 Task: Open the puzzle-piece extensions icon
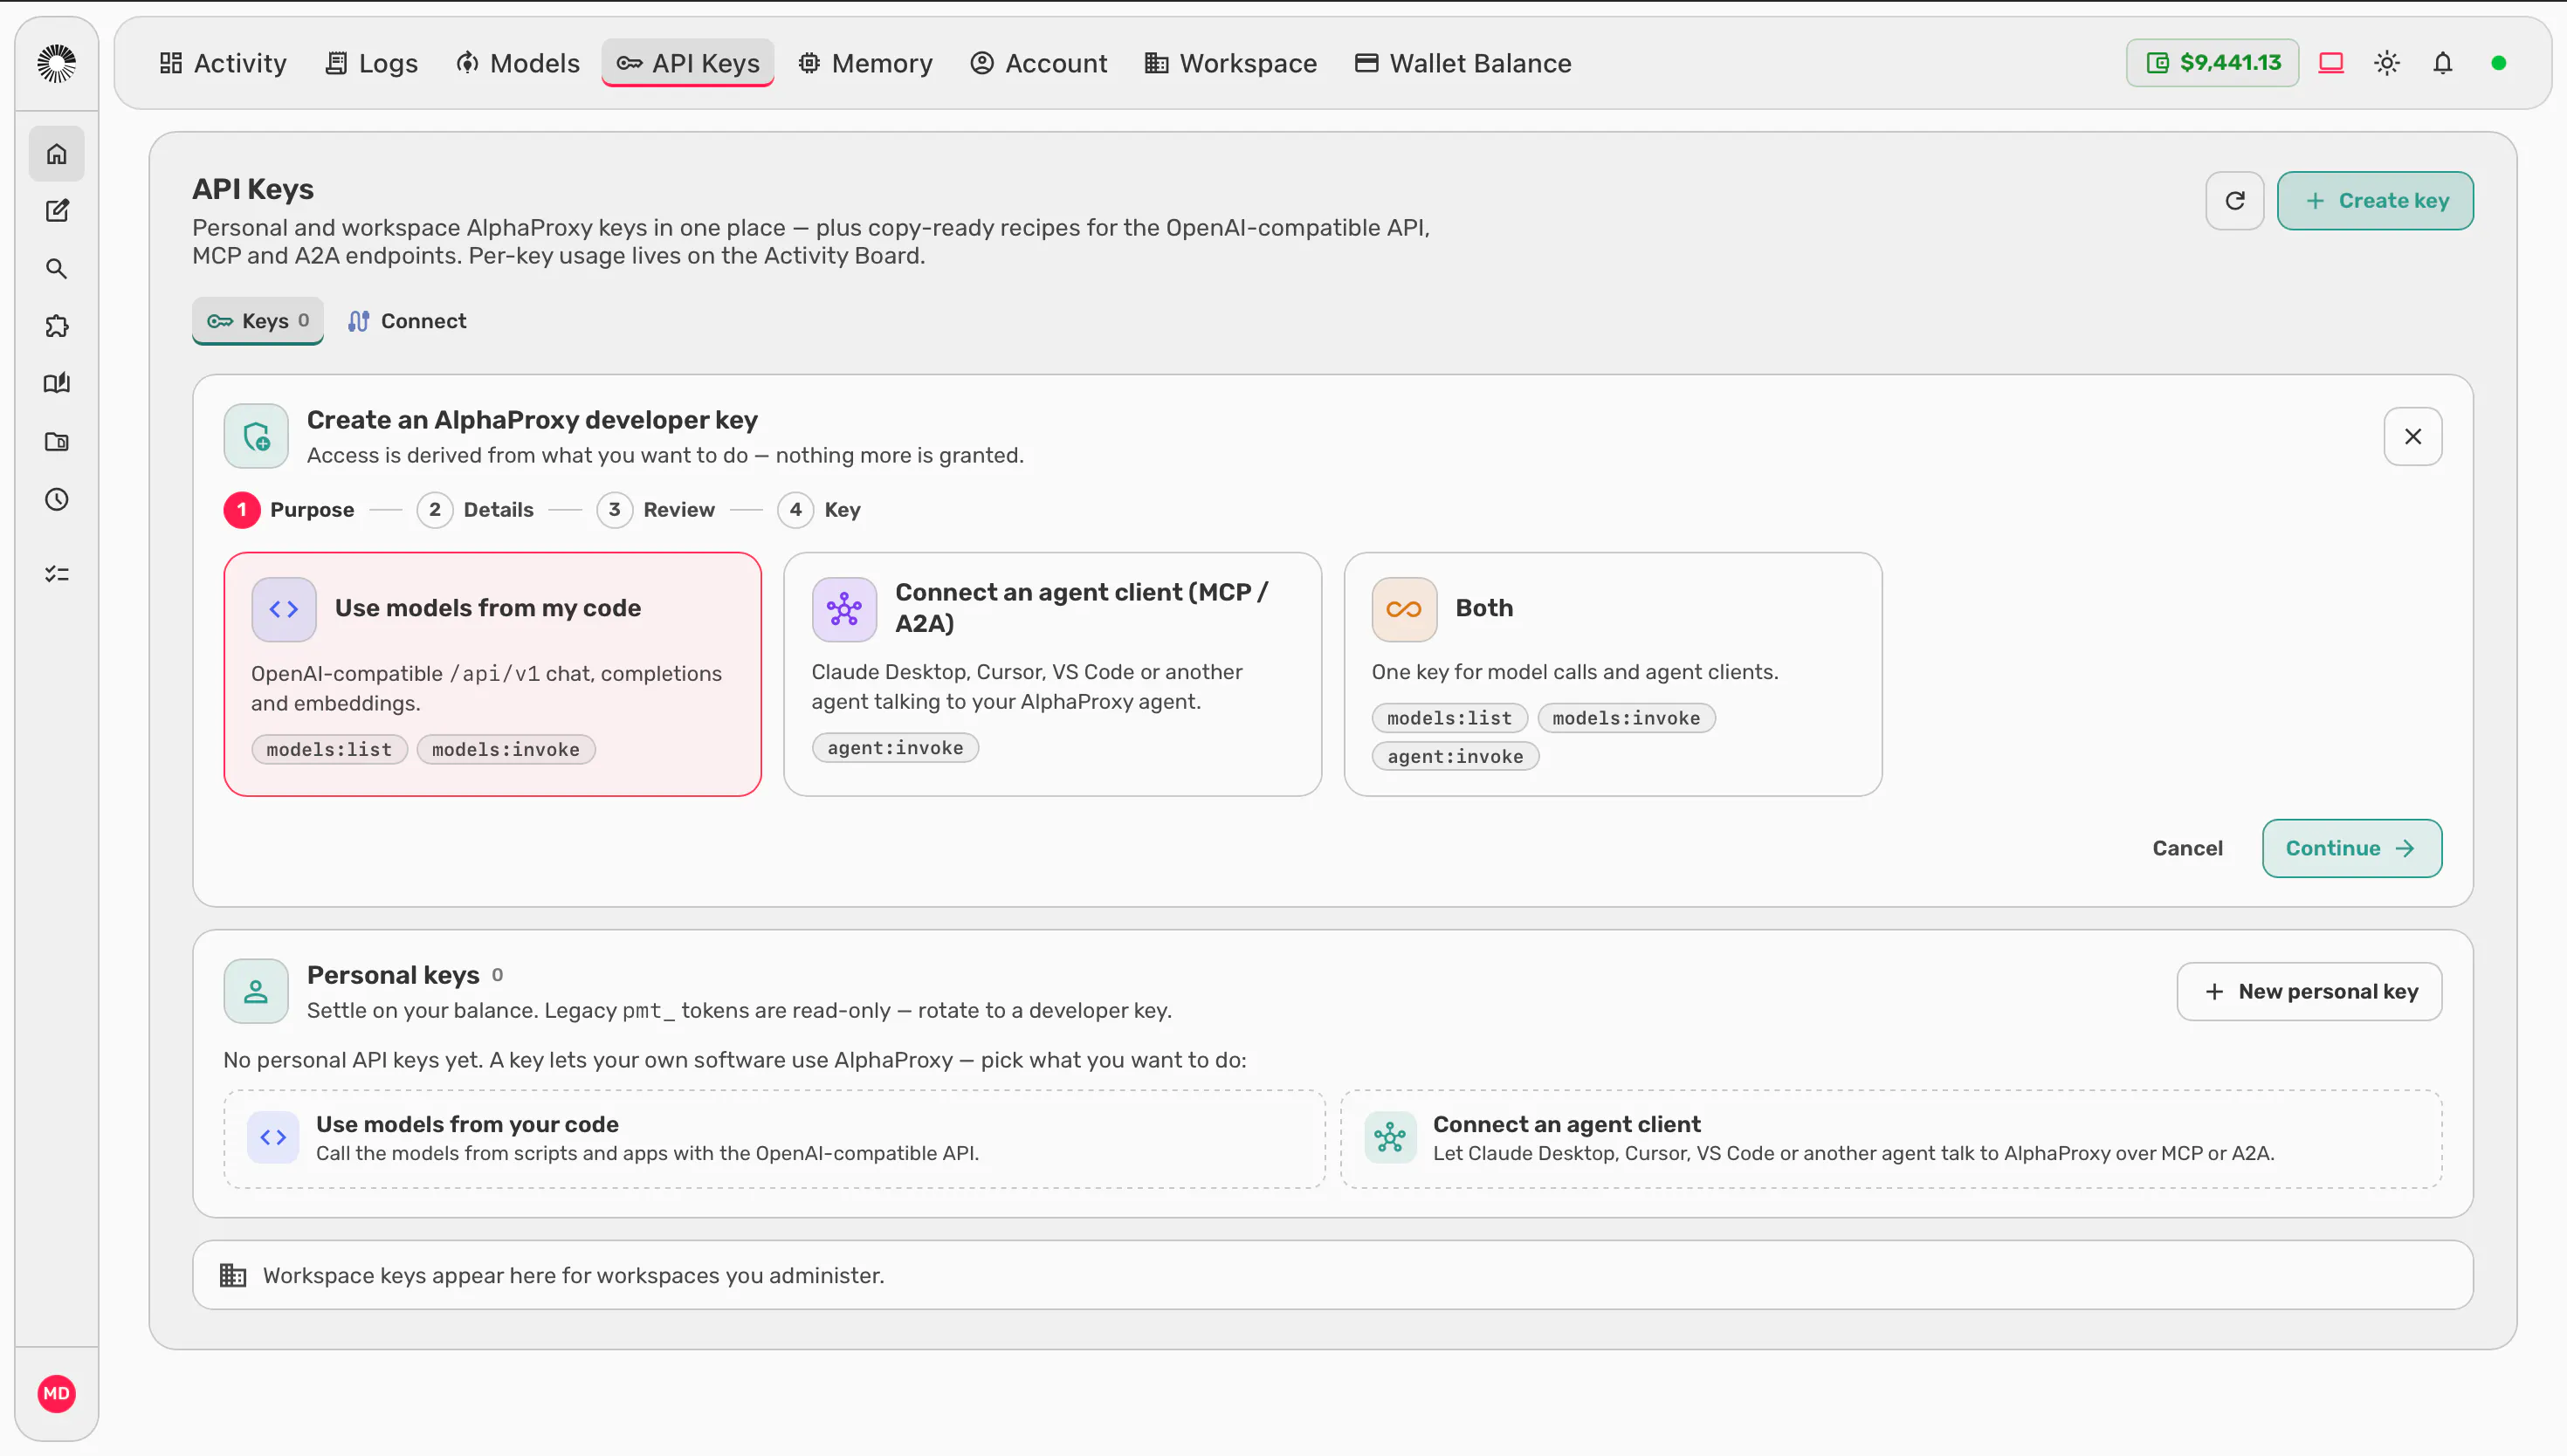tap(56, 326)
